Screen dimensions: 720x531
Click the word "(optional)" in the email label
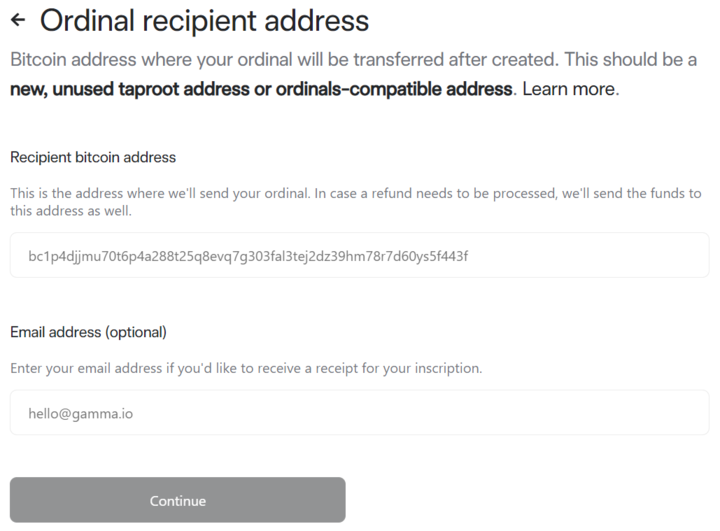(x=133, y=332)
